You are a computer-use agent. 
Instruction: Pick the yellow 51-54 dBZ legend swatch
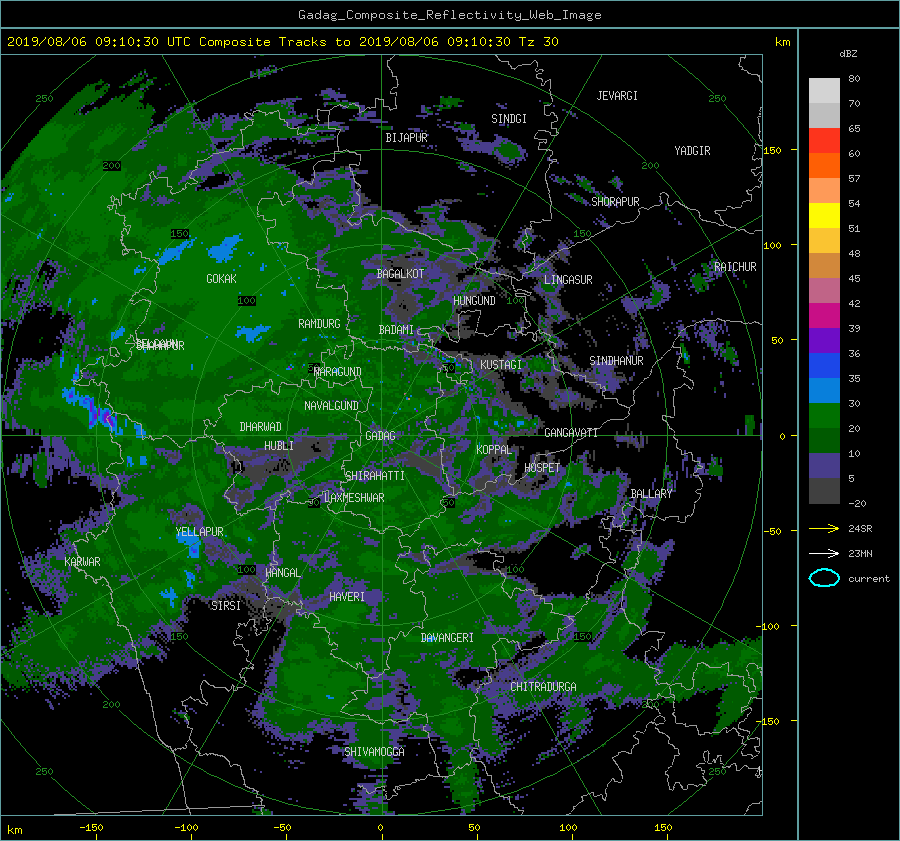point(824,216)
